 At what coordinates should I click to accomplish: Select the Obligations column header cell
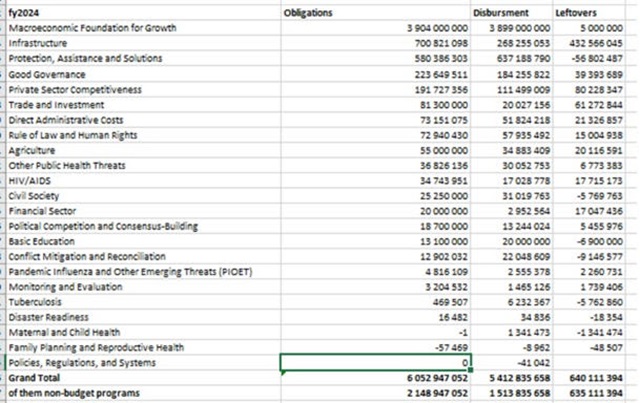coord(376,13)
